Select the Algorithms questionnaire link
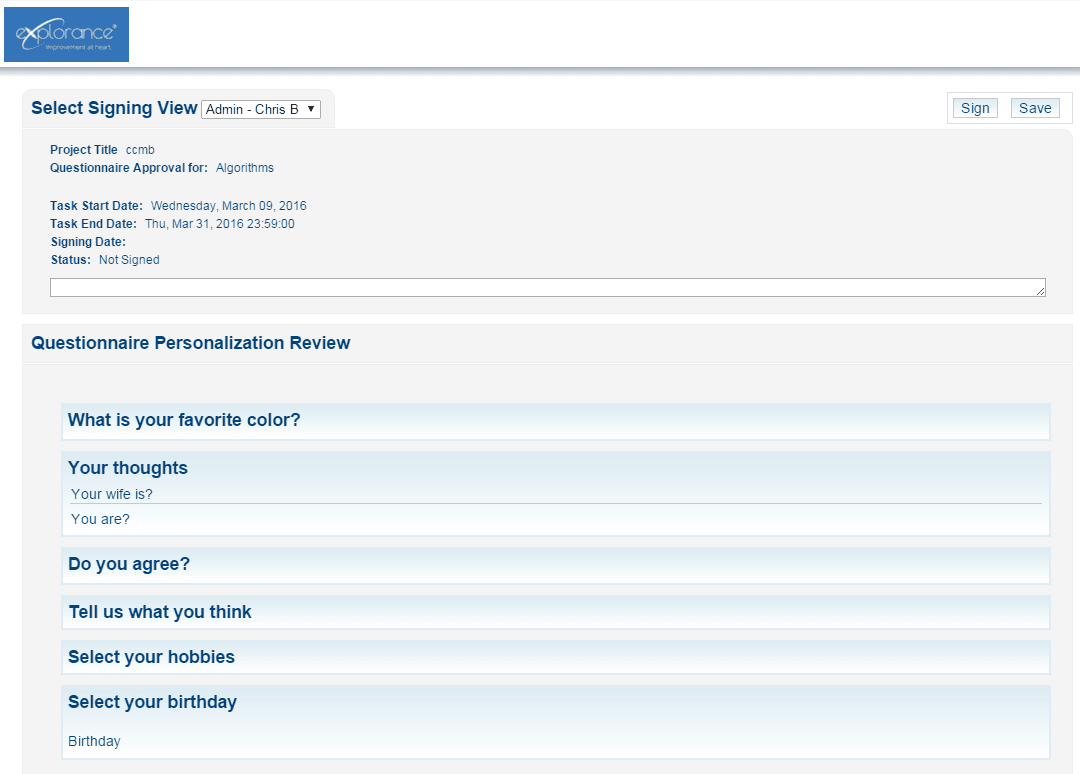The image size is (1080, 774). (x=244, y=167)
